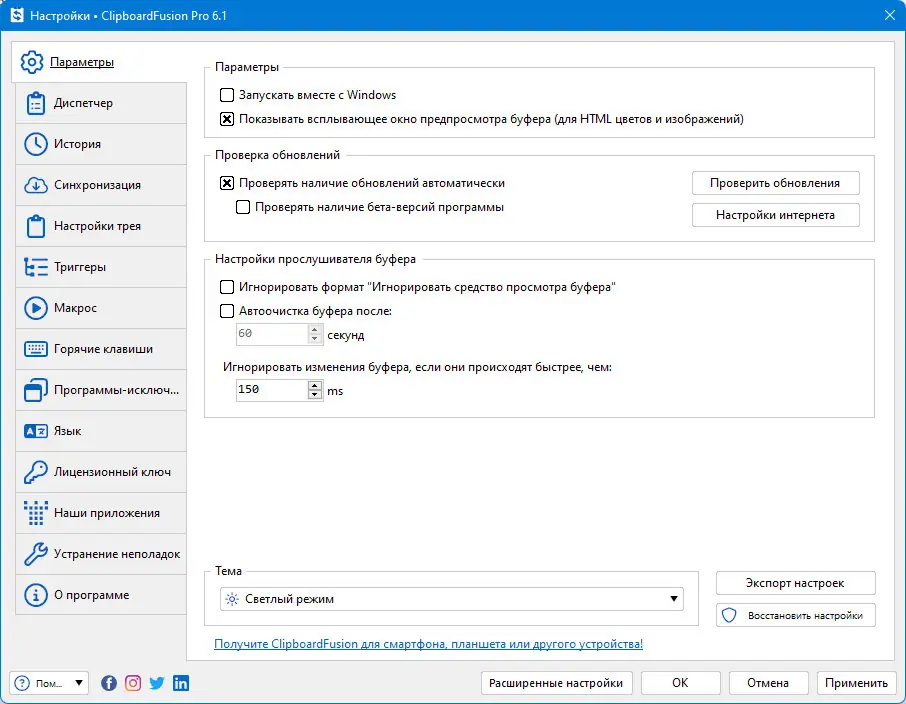Click the key icon for Лицензионный ключ

tap(37, 471)
